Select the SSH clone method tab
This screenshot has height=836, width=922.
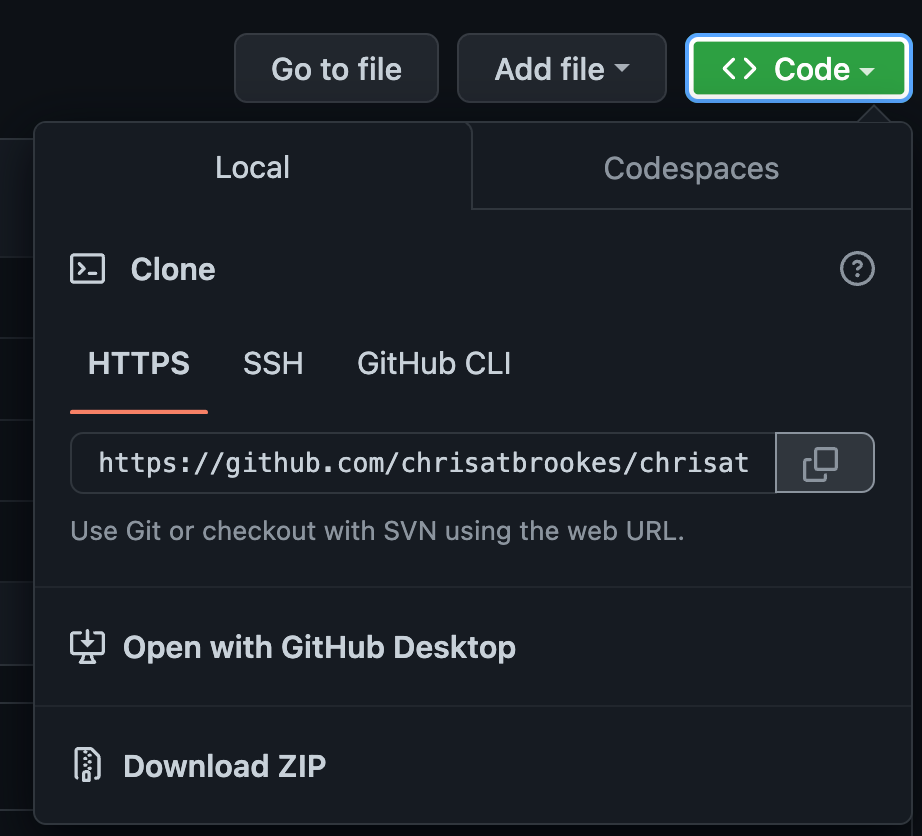273,364
